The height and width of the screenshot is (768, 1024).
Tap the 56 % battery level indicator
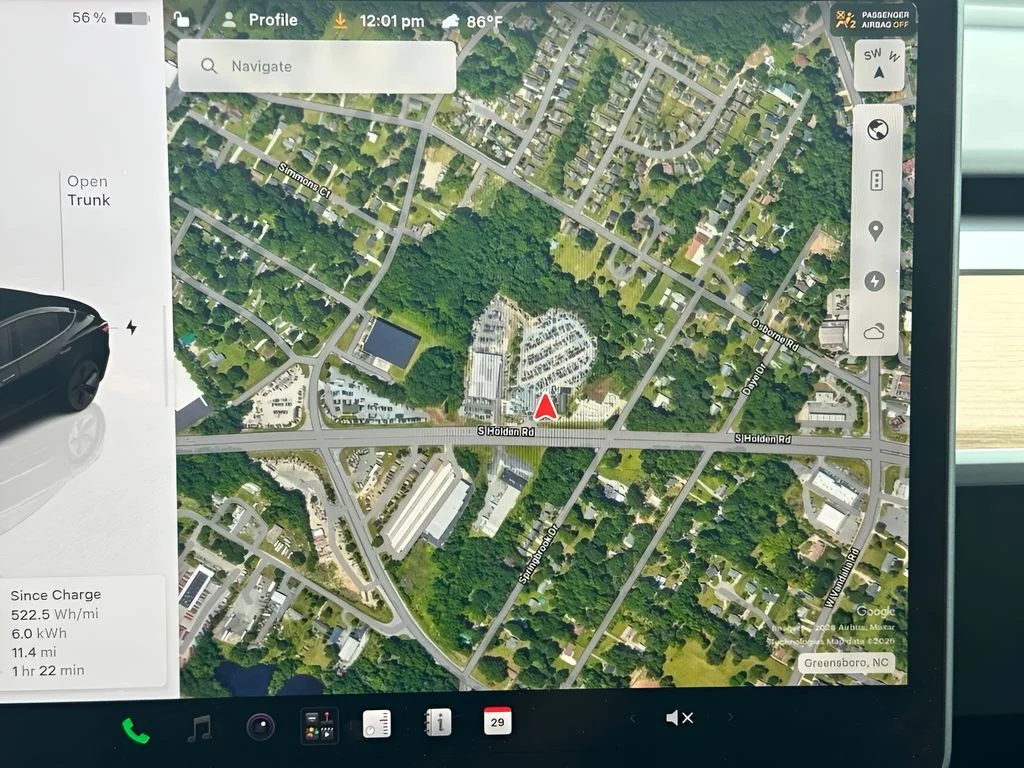[x=110, y=18]
